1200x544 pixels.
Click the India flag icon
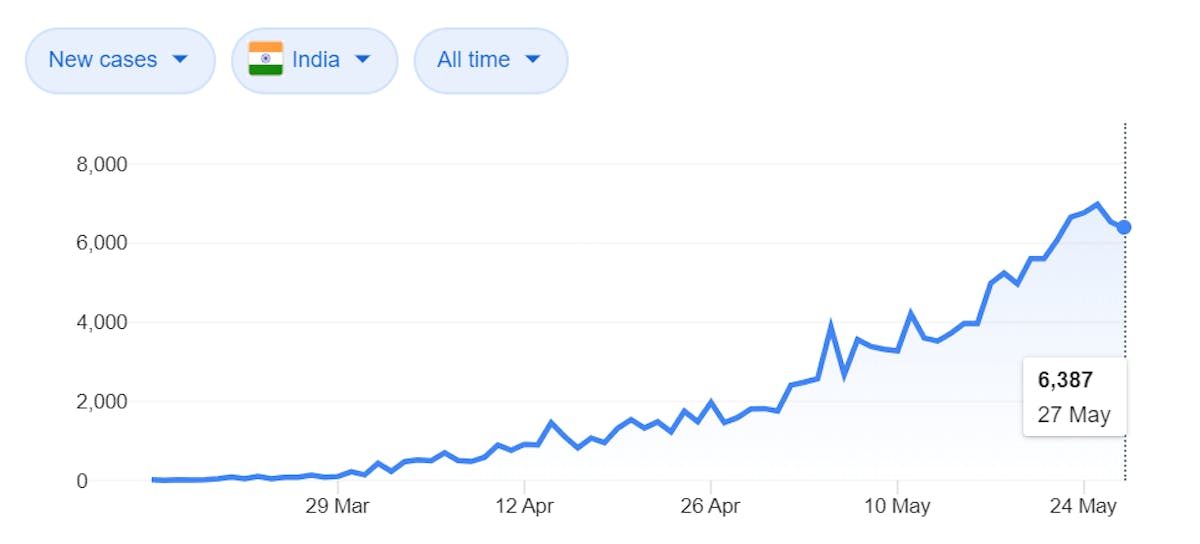[266, 59]
